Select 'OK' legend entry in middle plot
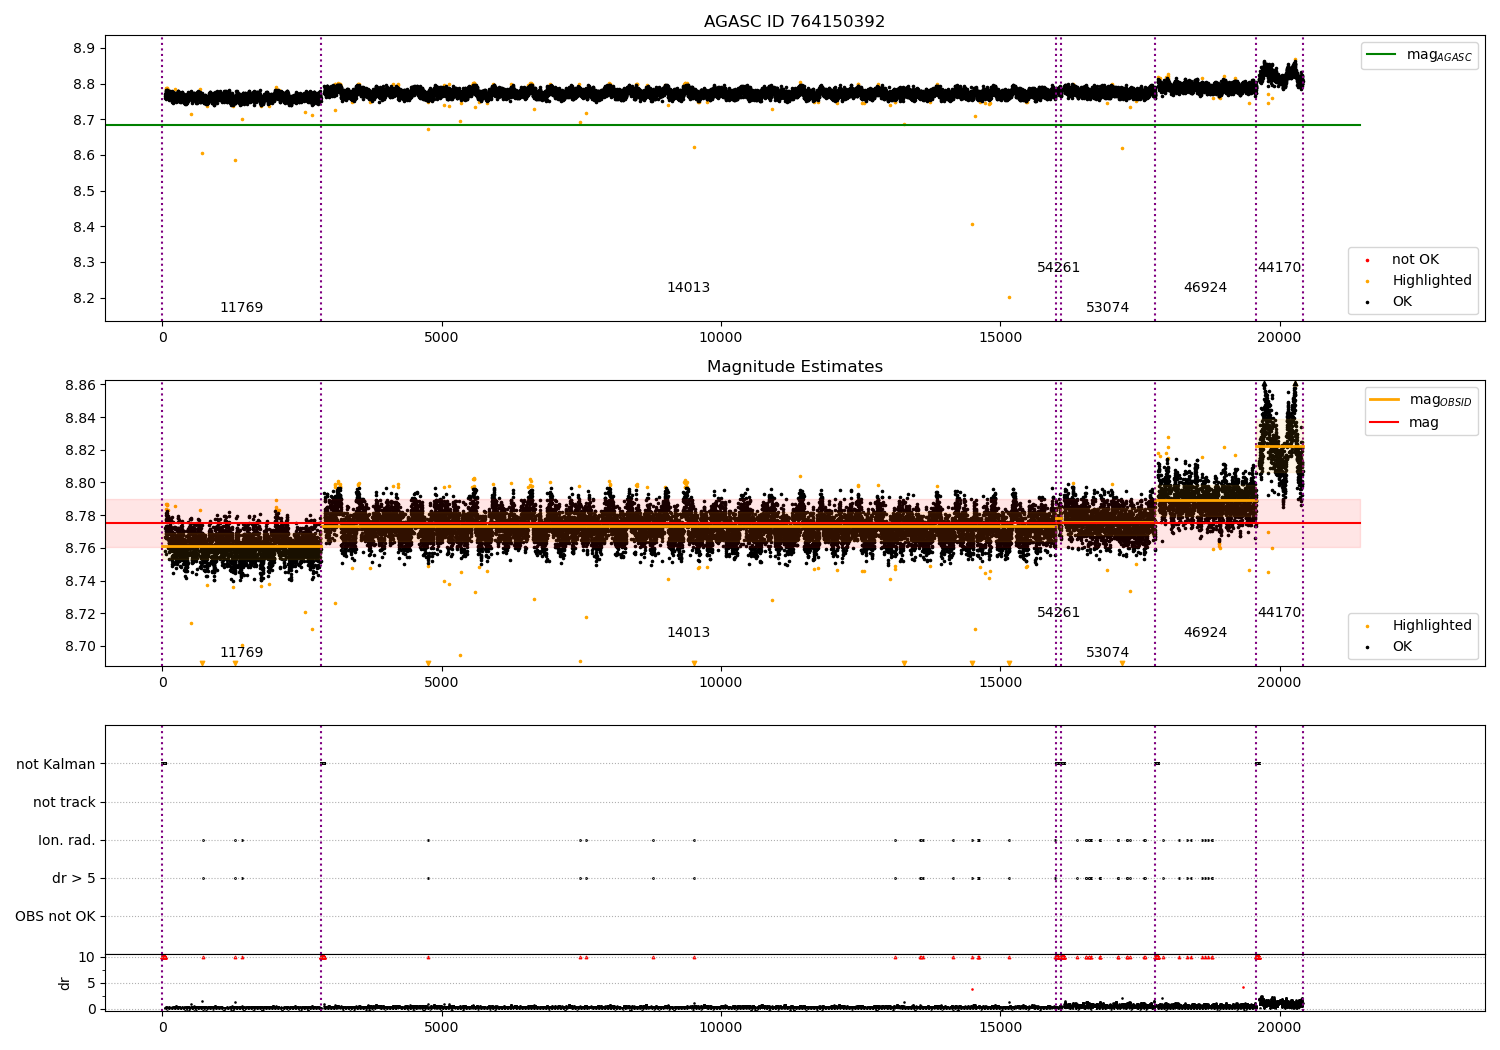Screen dimensions: 1500x1050 click(x=1402, y=647)
